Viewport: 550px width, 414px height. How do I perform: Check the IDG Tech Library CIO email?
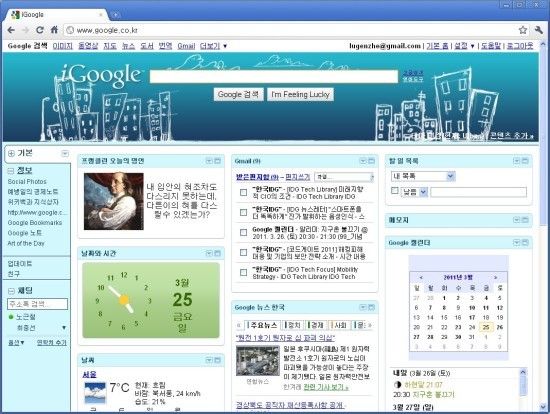[x=243, y=192]
